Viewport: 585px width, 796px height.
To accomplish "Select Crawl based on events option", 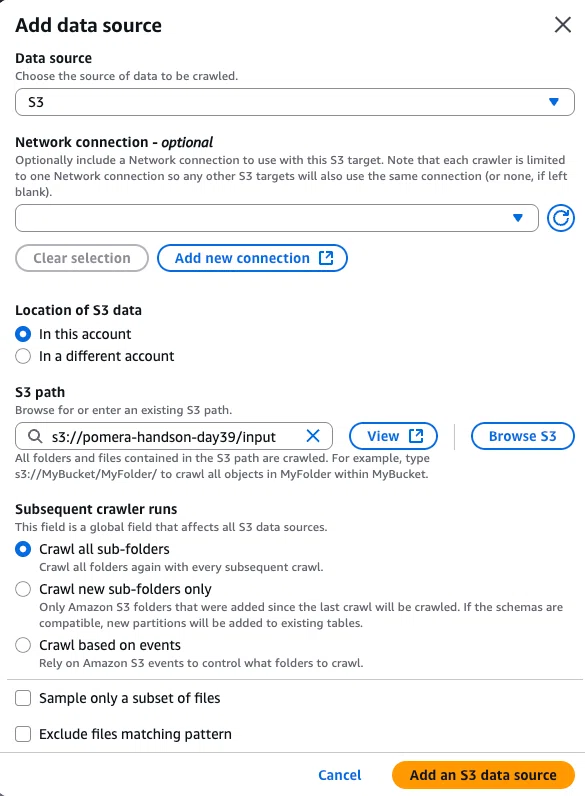I will click(x=23, y=645).
